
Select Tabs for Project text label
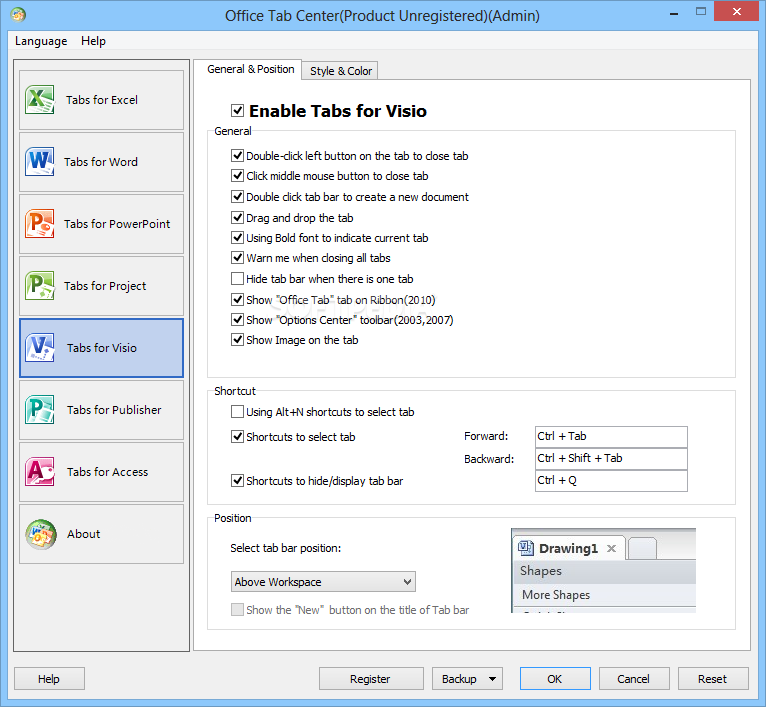pos(105,286)
